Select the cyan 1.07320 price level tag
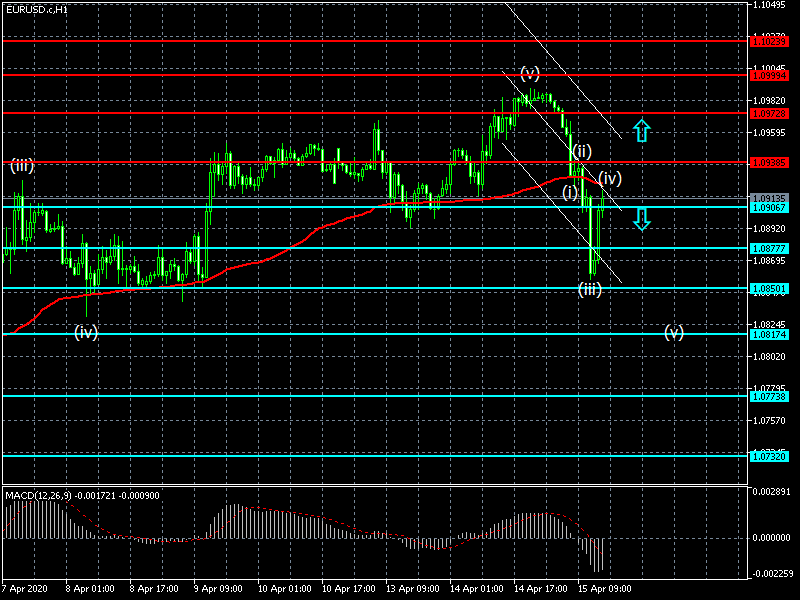Viewport: 800px width, 600px height. pos(768,456)
